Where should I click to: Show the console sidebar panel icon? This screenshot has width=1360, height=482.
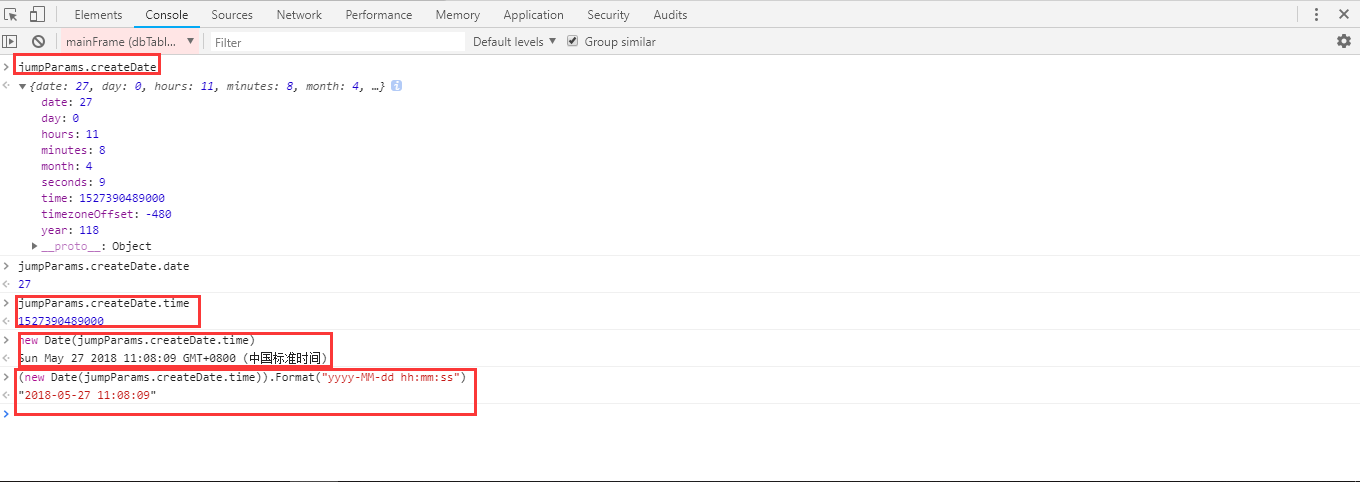10,42
